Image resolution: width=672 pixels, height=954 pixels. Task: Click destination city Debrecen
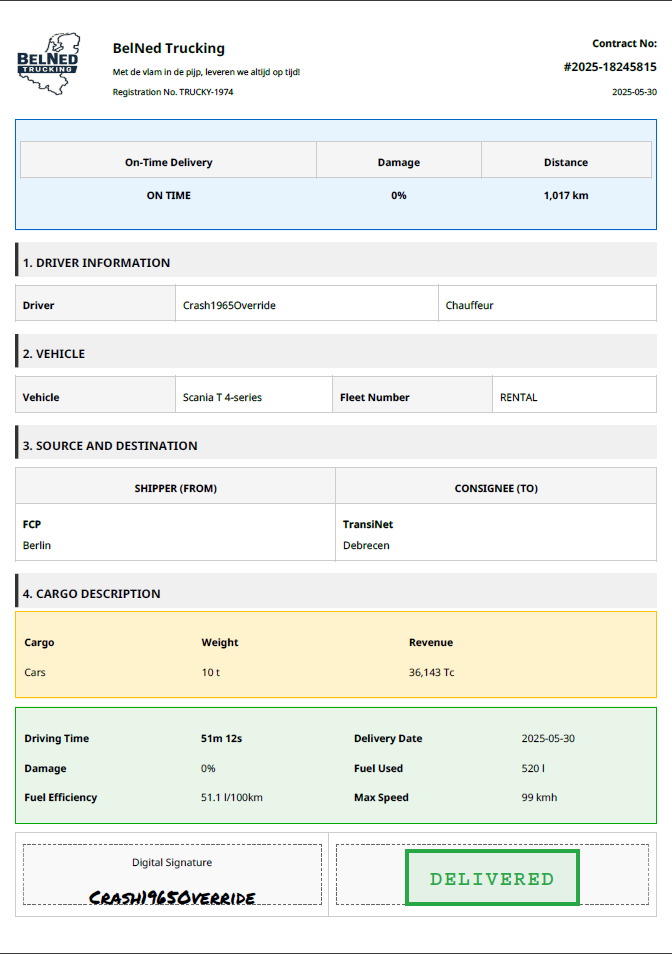(366, 545)
